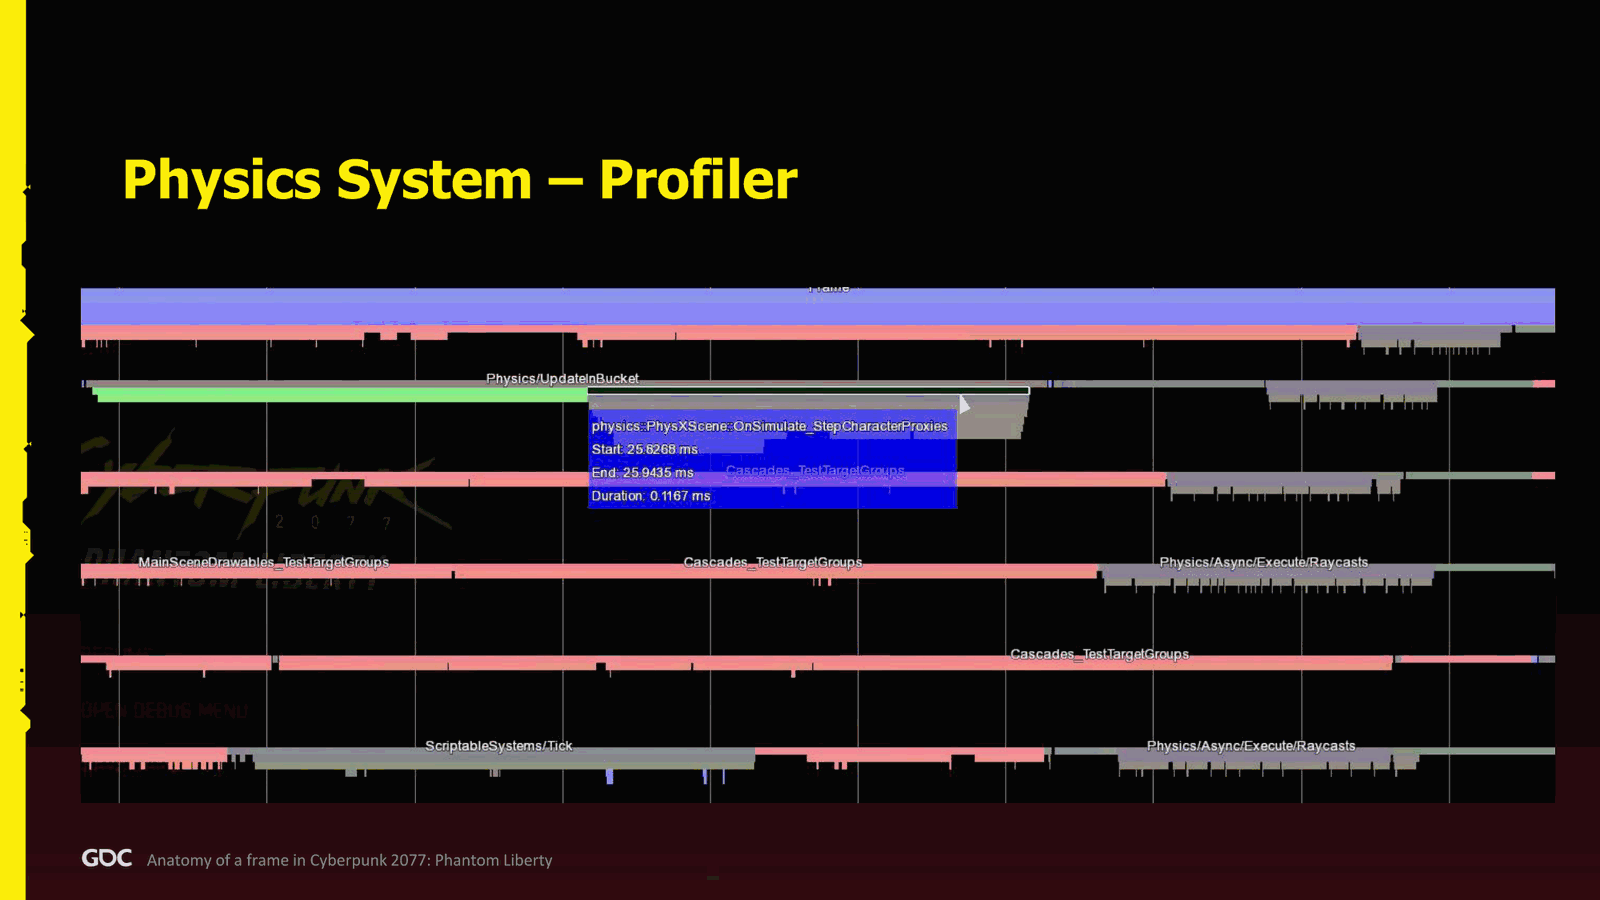Select the ScriptableSystems/Tick bar label
This screenshot has height=900, width=1600.
[498, 746]
